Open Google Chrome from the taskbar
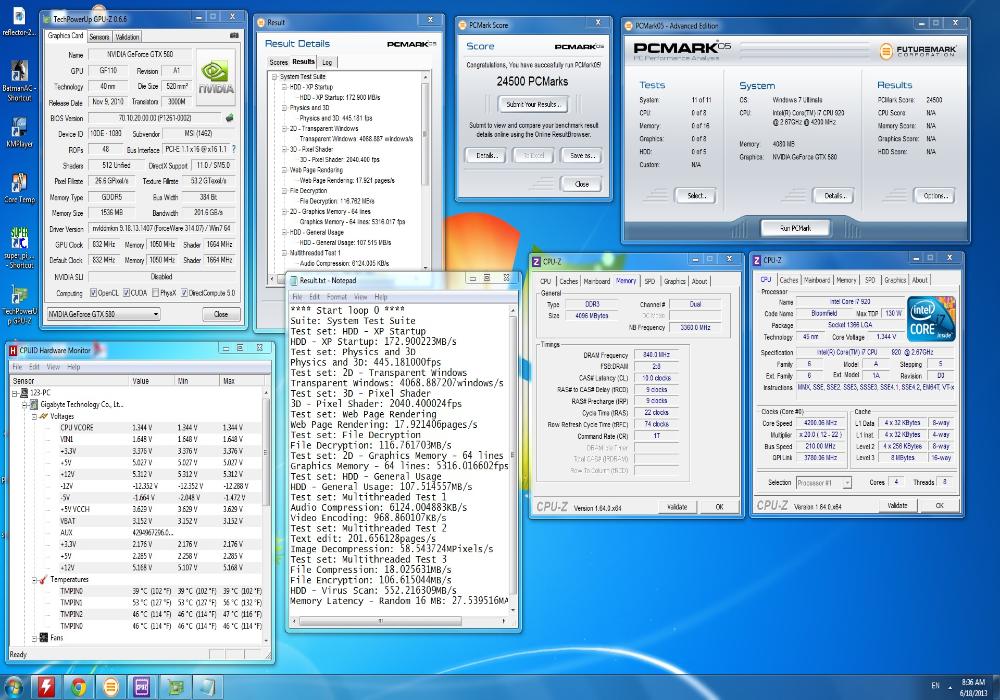Viewport: 1000px width, 700px height. pyautogui.click(x=78, y=687)
